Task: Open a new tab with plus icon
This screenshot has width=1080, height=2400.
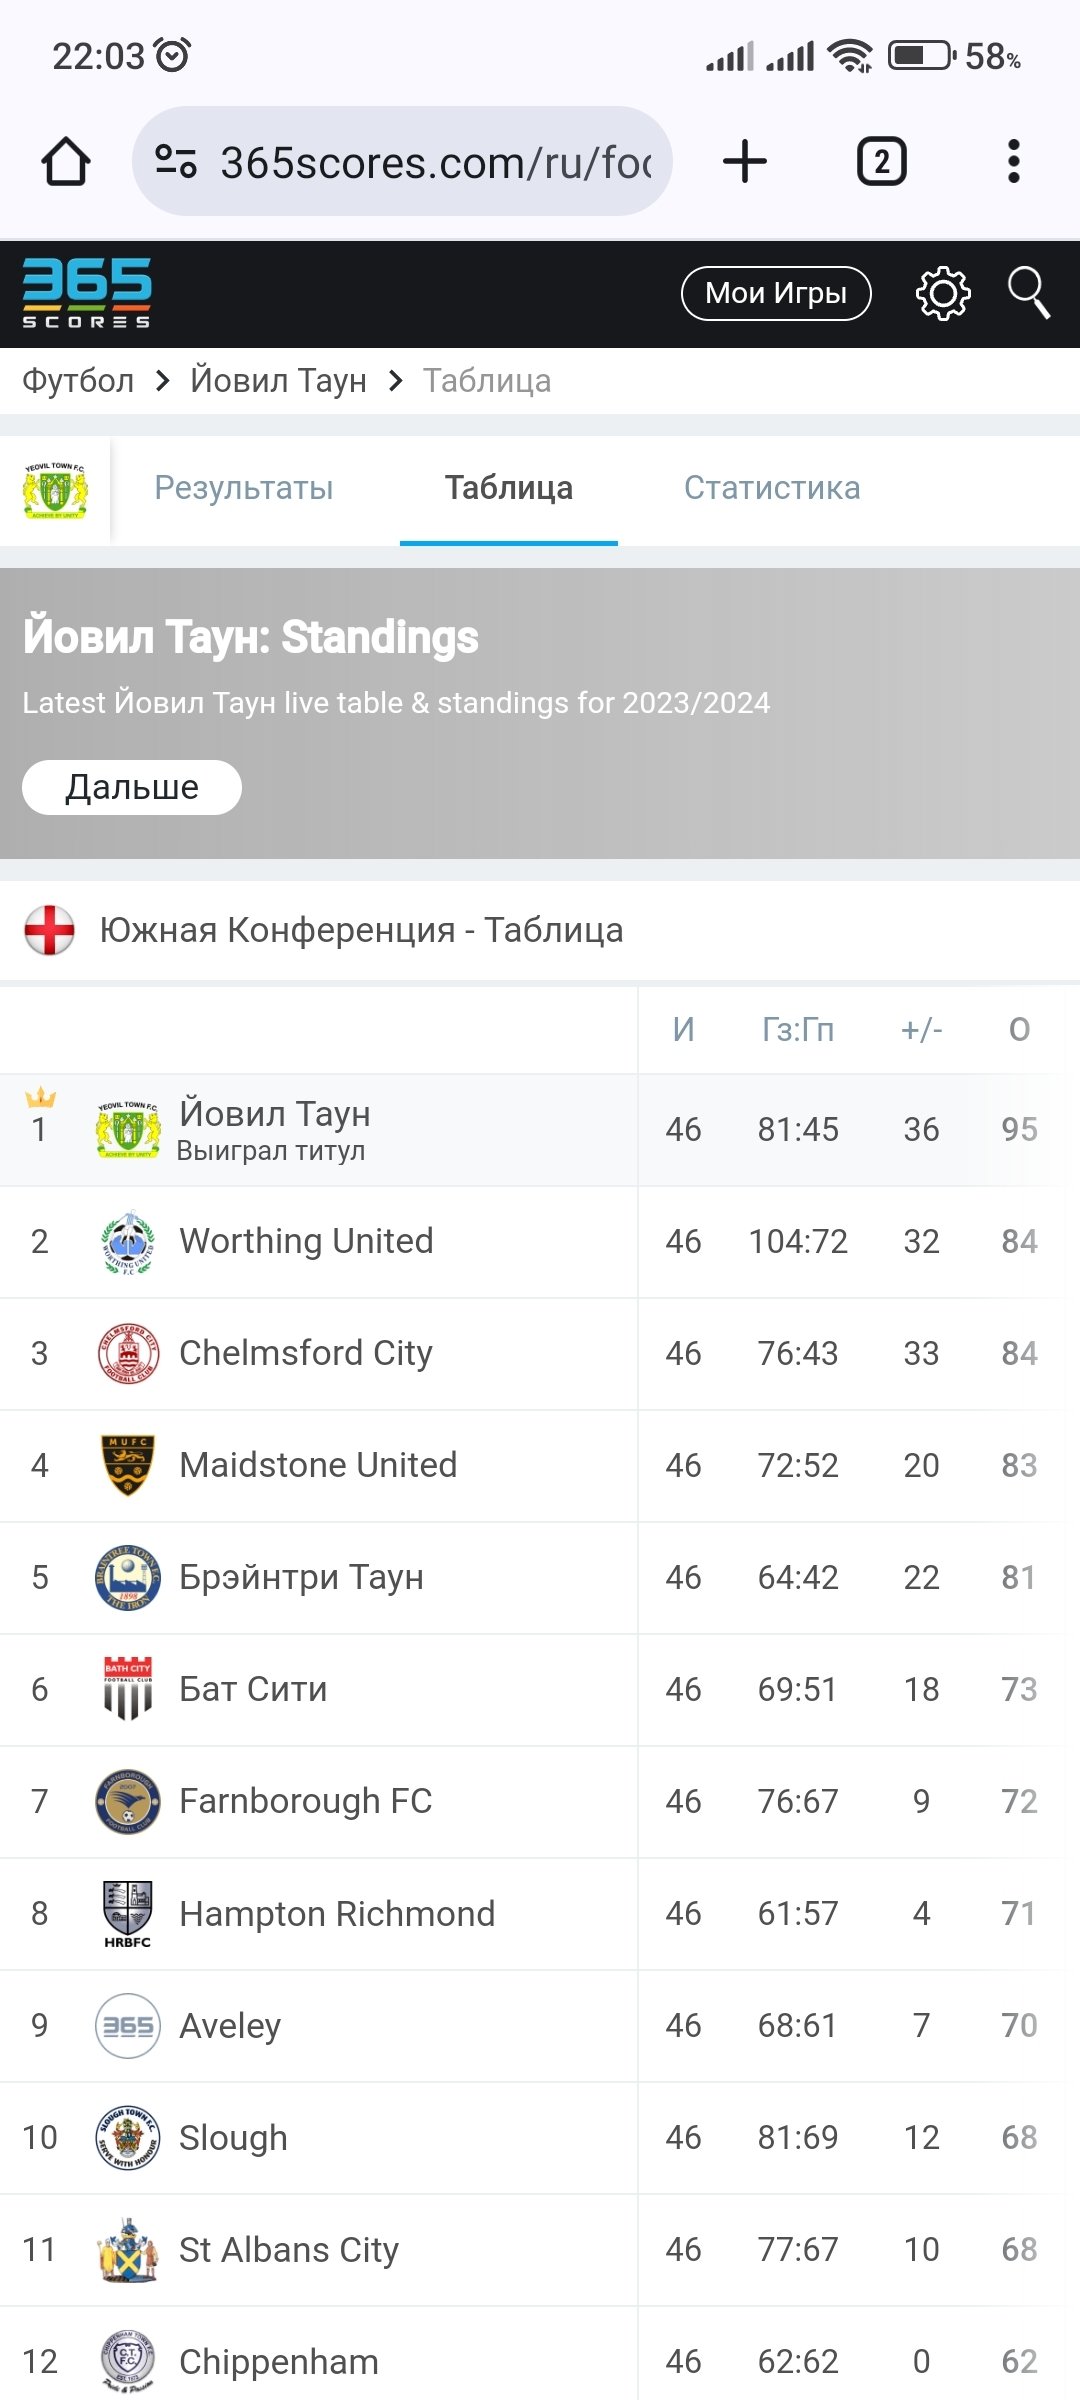Action: [x=745, y=162]
